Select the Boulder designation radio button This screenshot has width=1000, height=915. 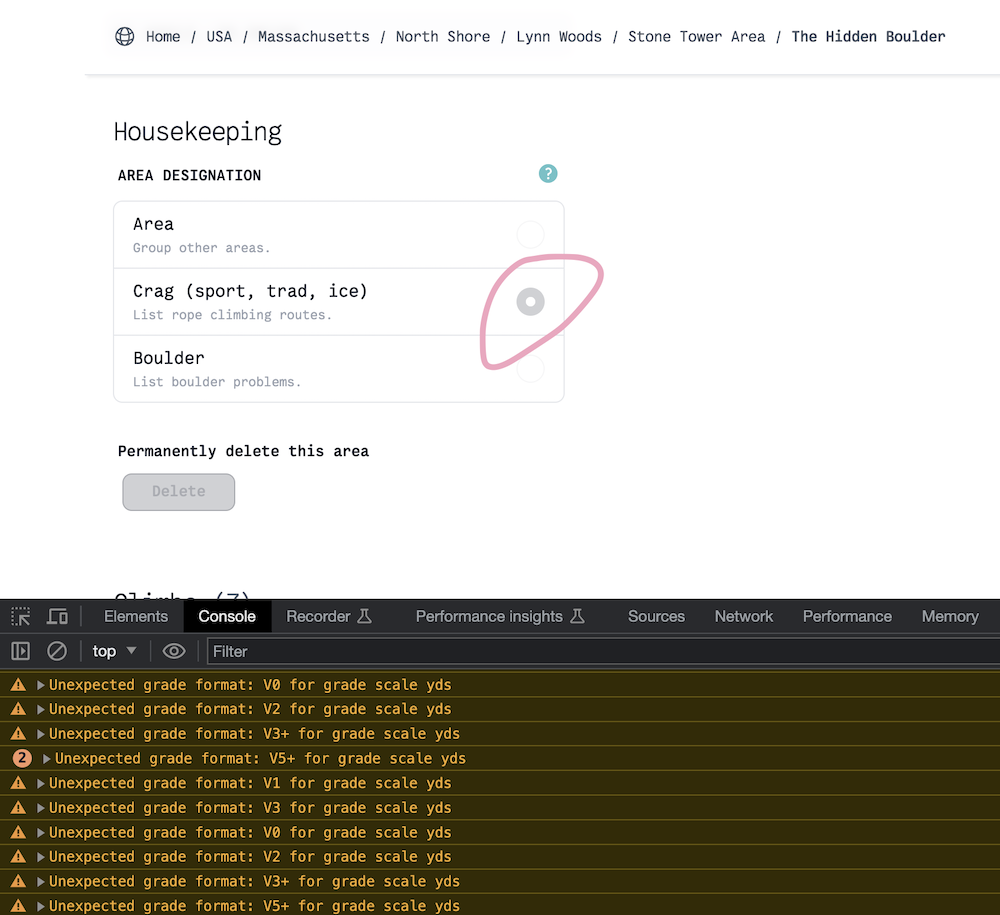click(x=530, y=368)
